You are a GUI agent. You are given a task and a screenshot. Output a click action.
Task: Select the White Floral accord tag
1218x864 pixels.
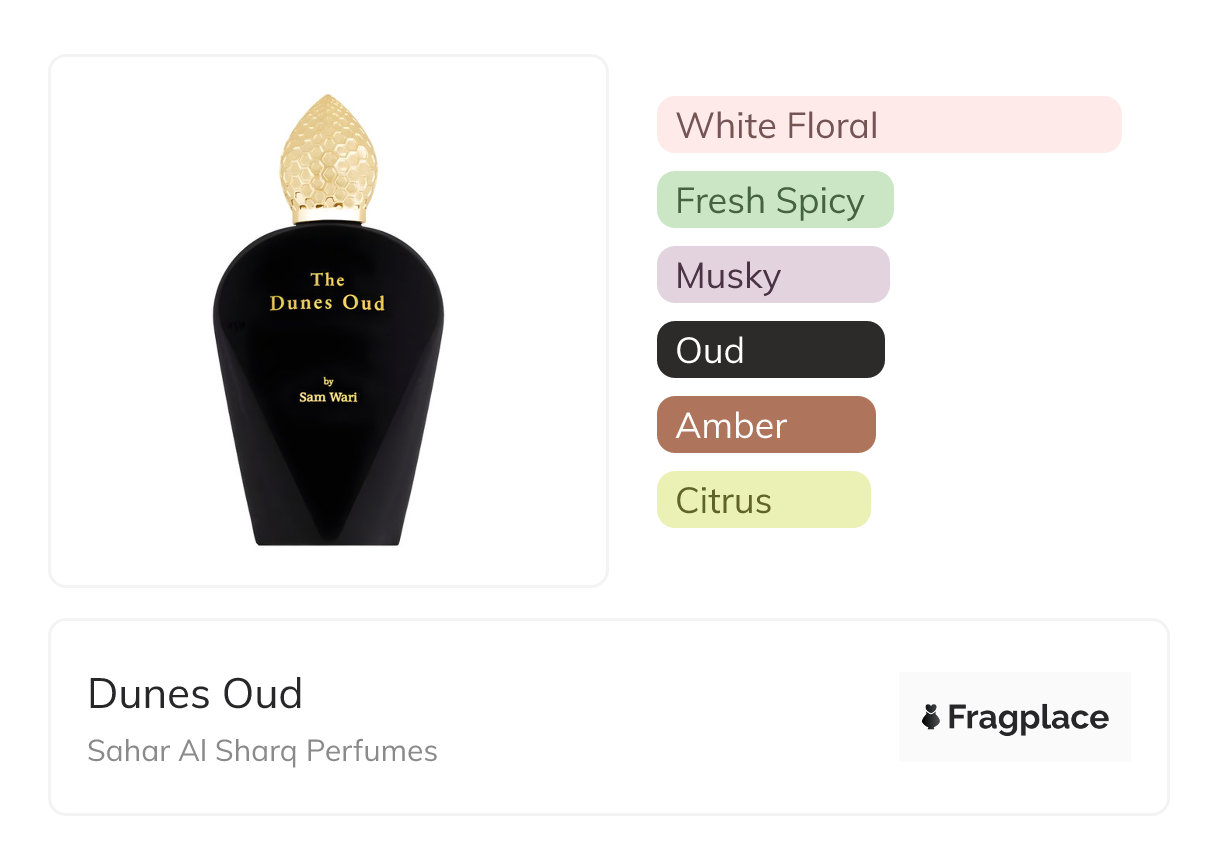pyautogui.click(x=888, y=125)
